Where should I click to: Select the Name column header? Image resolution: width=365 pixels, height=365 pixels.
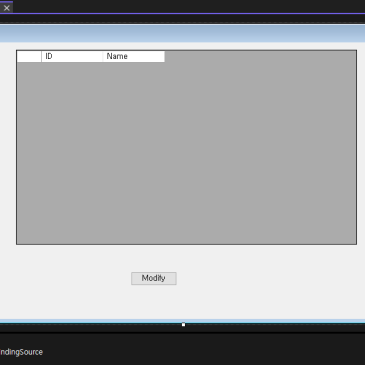click(x=134, y=56)
